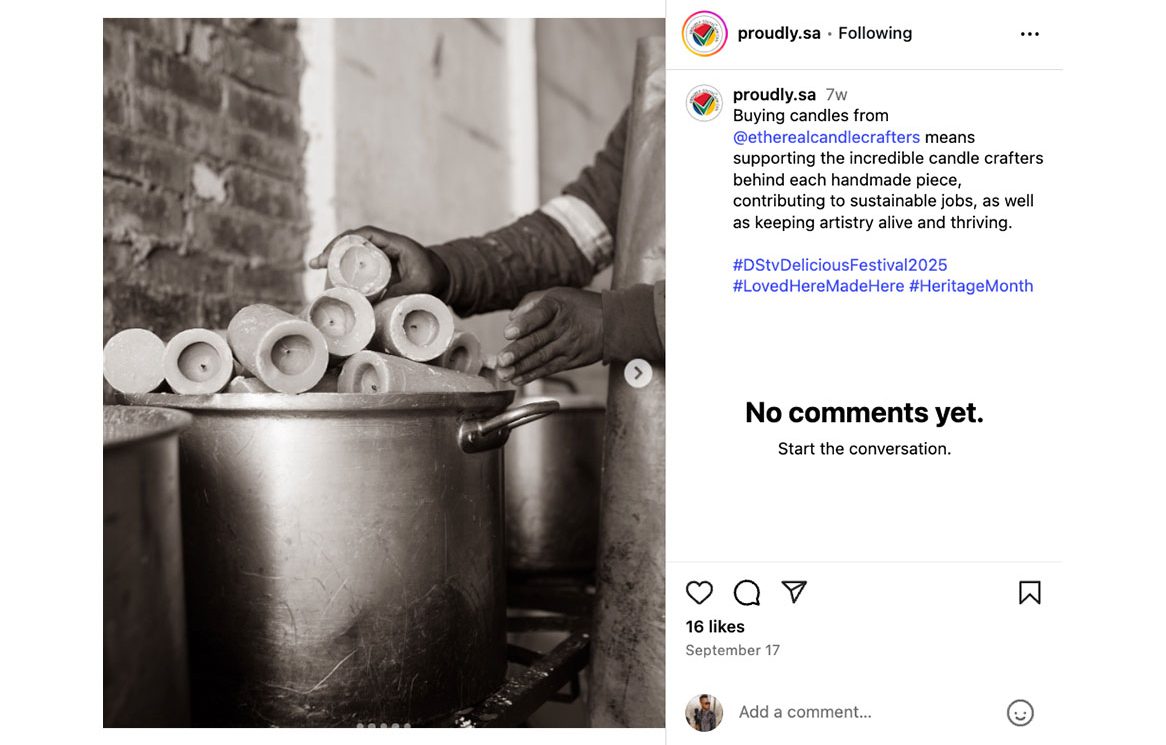
Task: Focus the Add a comment field
Action: [860, 712]
